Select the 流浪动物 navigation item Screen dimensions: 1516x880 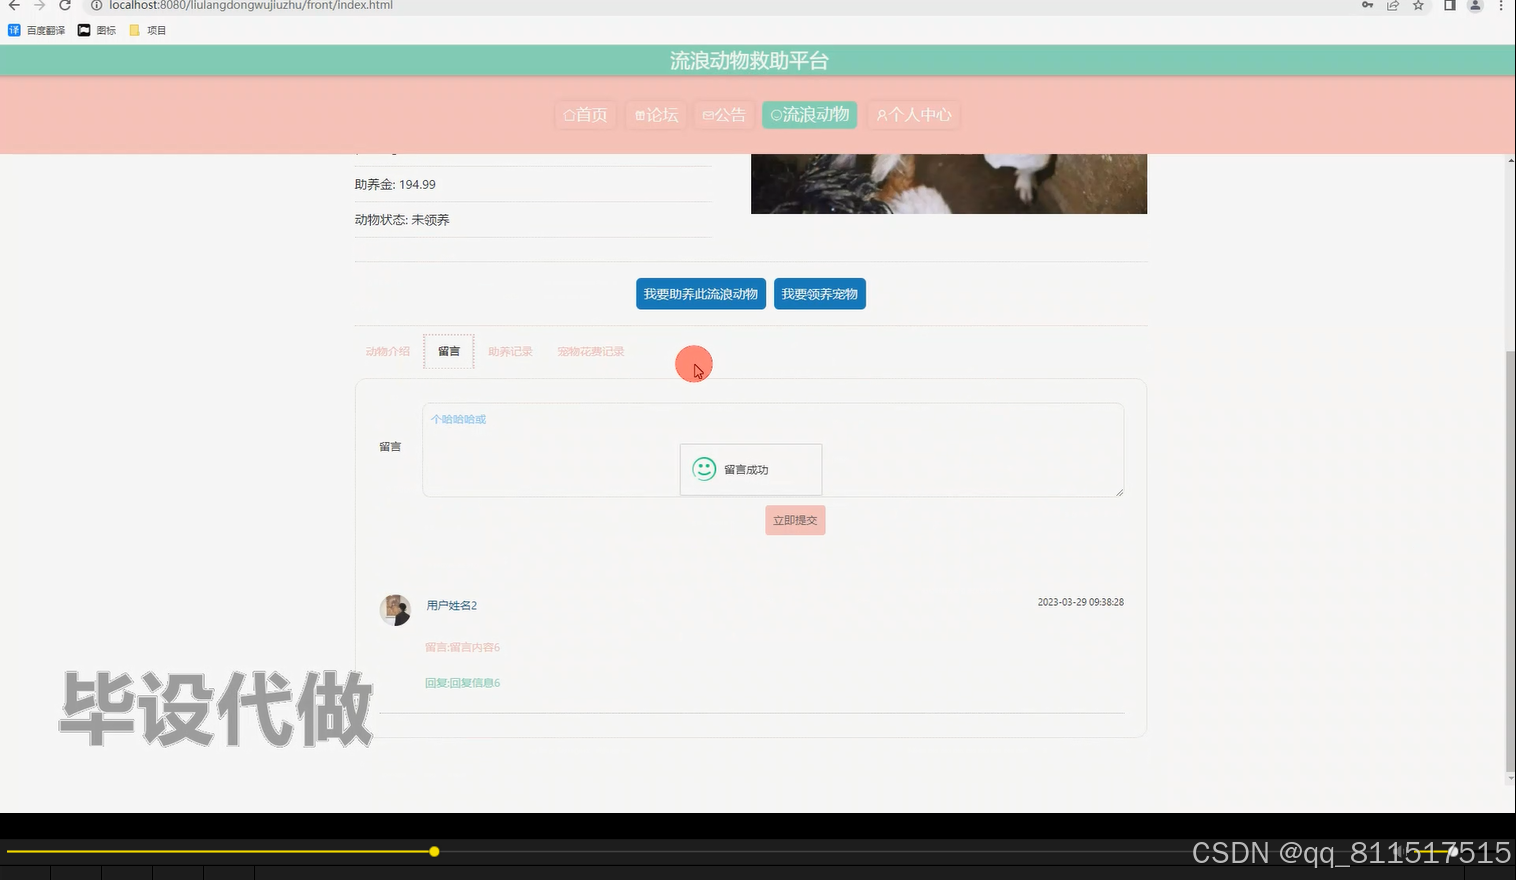810,115
